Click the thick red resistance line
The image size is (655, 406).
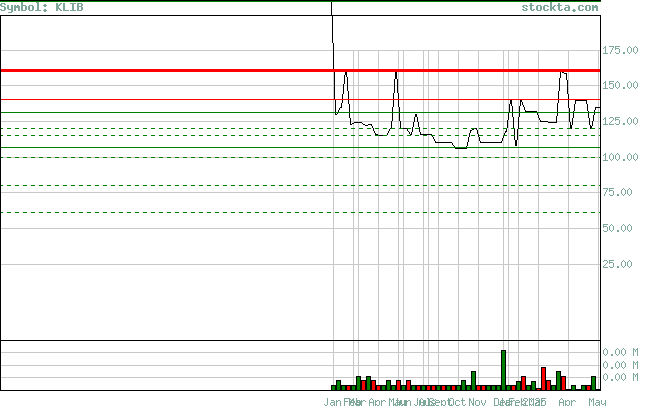[x=300, y=71]
